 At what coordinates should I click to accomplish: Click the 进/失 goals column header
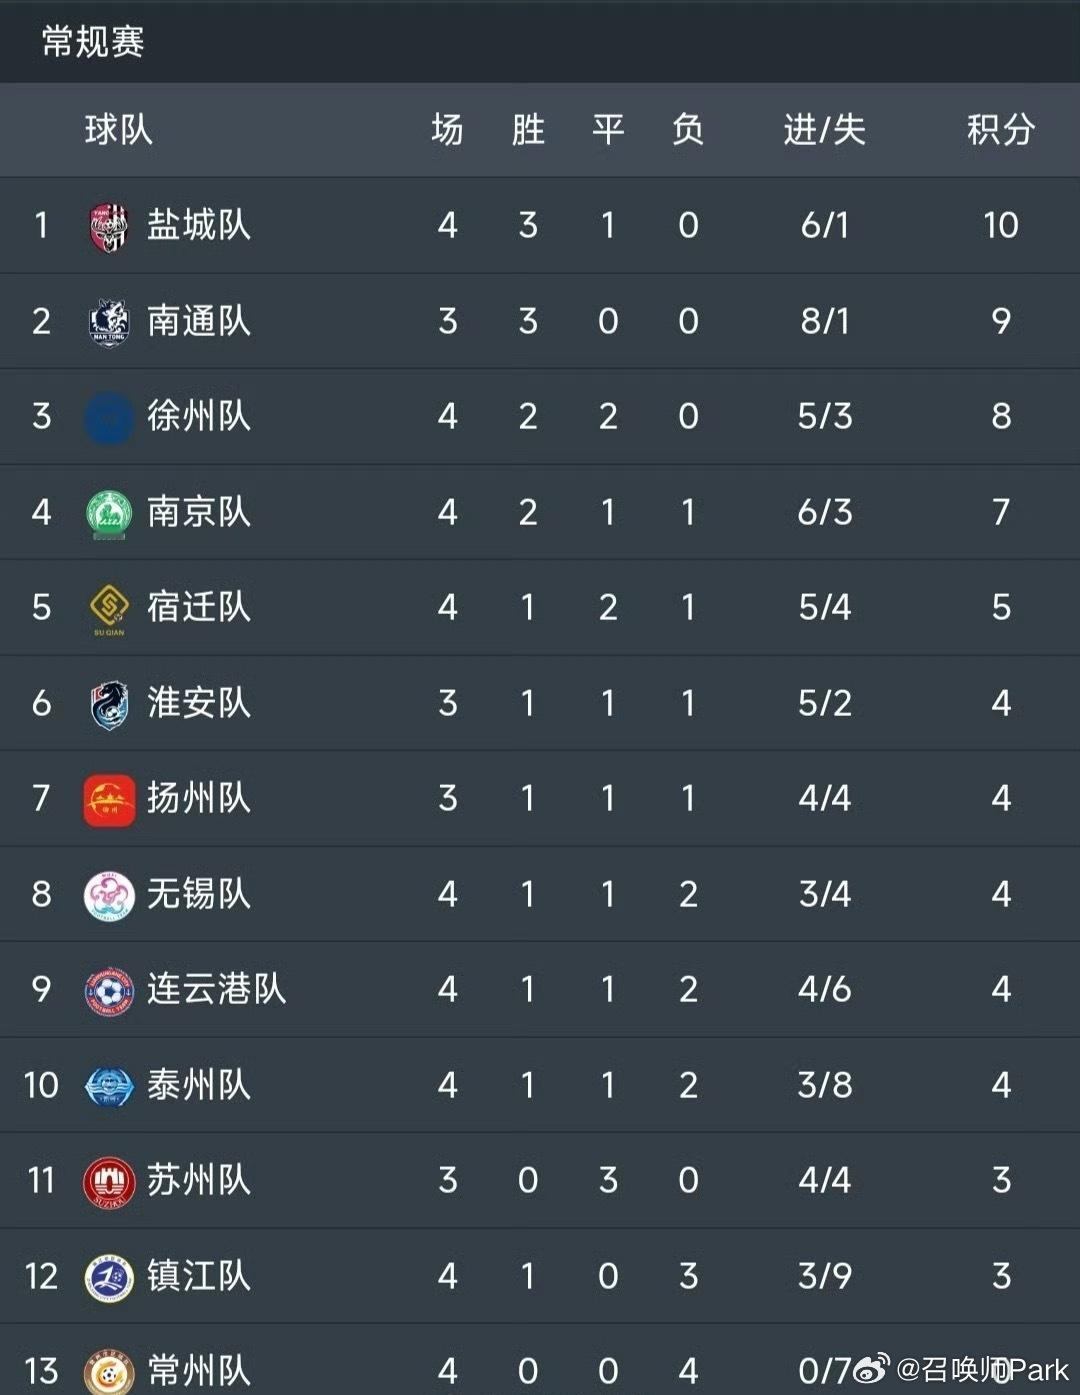(824, 130)
